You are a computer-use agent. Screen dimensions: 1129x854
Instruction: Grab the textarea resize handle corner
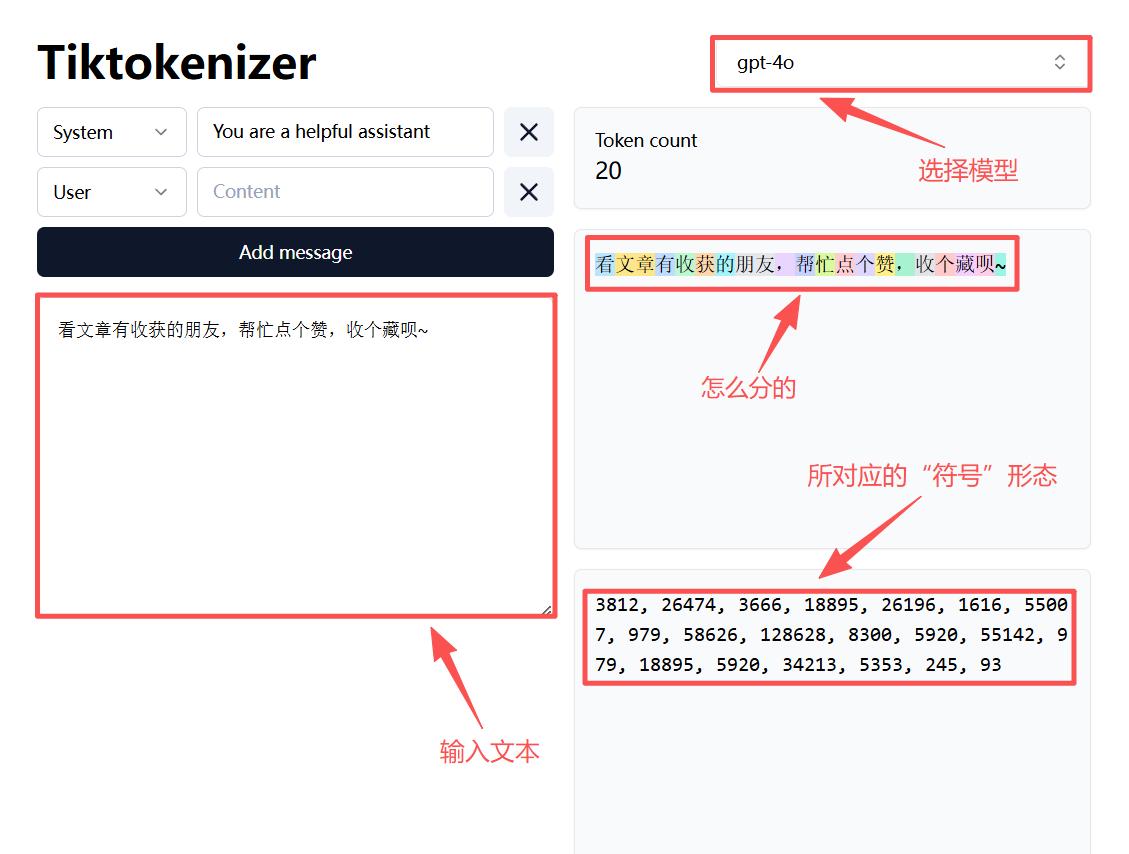(x=546, y=609)
